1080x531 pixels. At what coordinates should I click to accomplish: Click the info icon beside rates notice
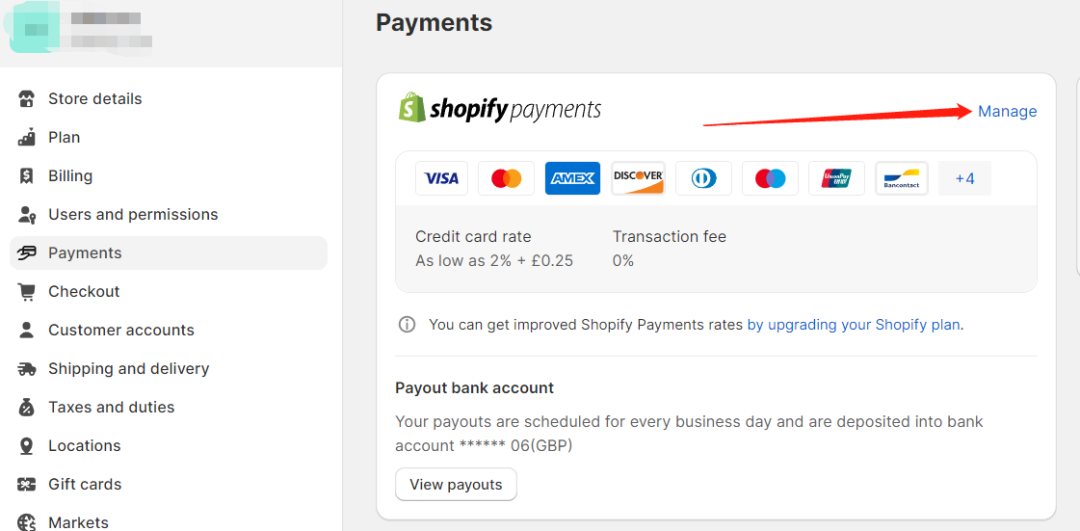407,324
